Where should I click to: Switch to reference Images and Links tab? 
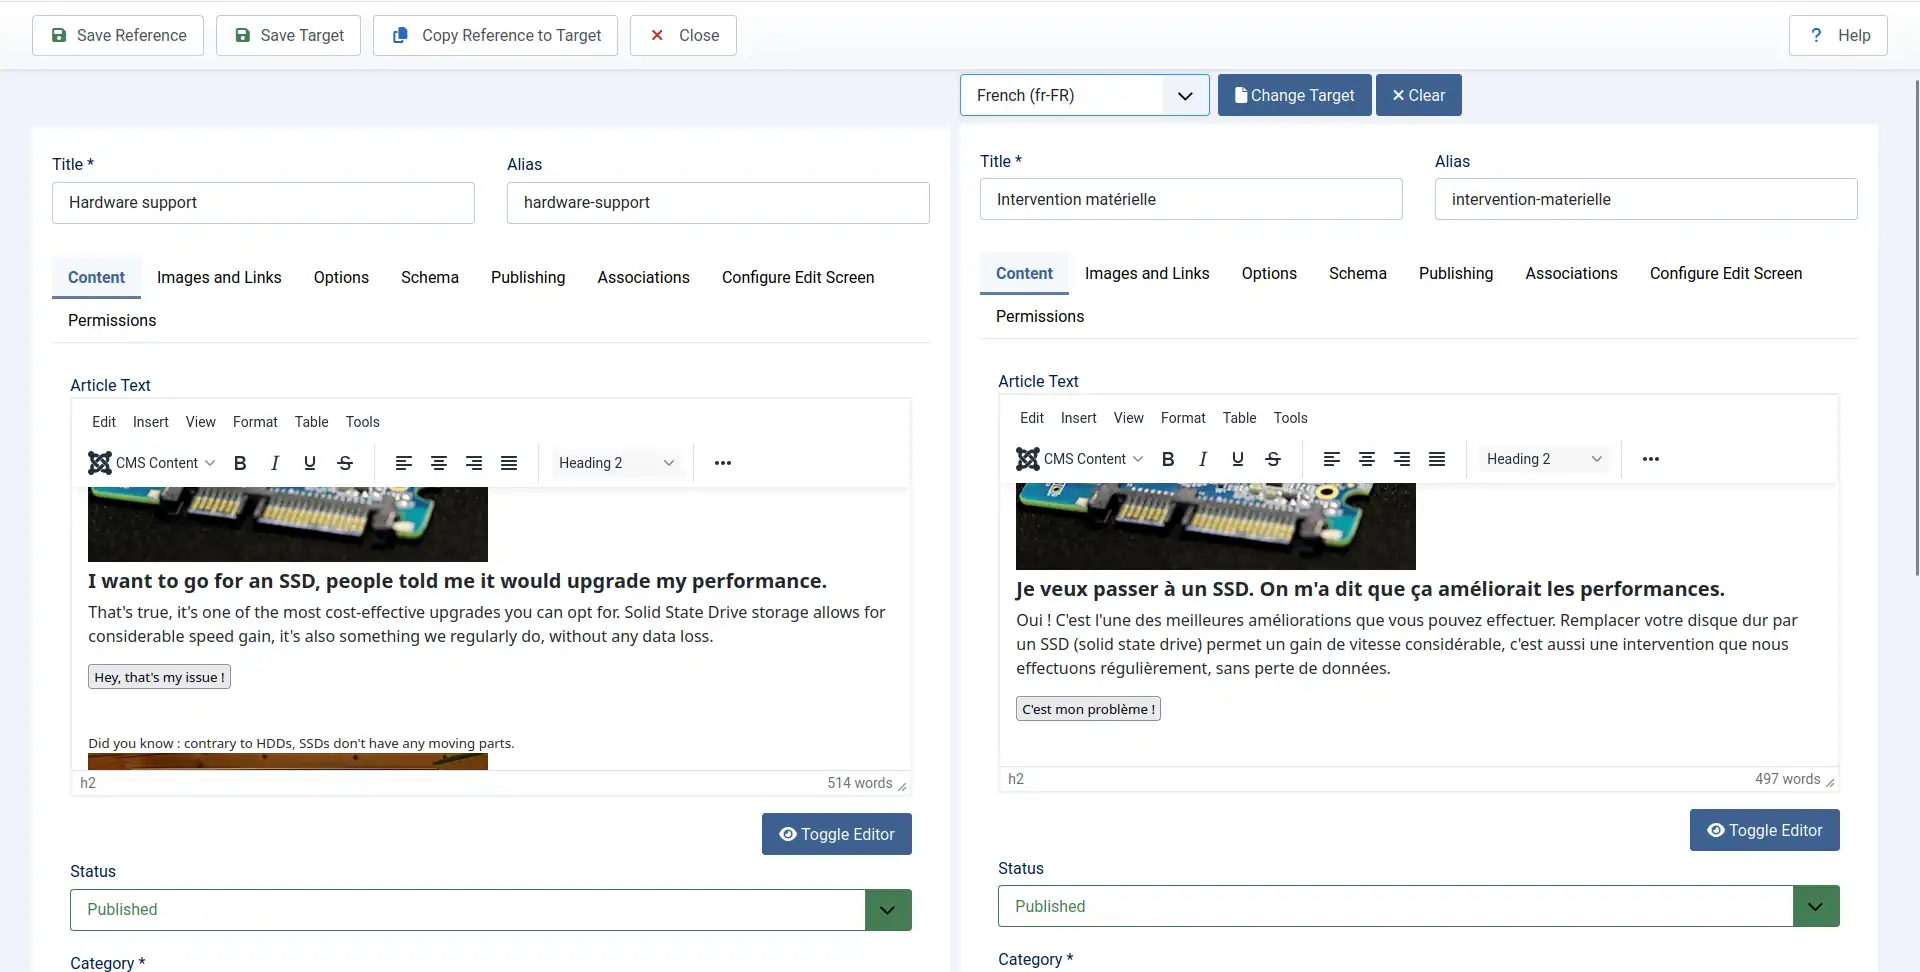pos(219,277)
